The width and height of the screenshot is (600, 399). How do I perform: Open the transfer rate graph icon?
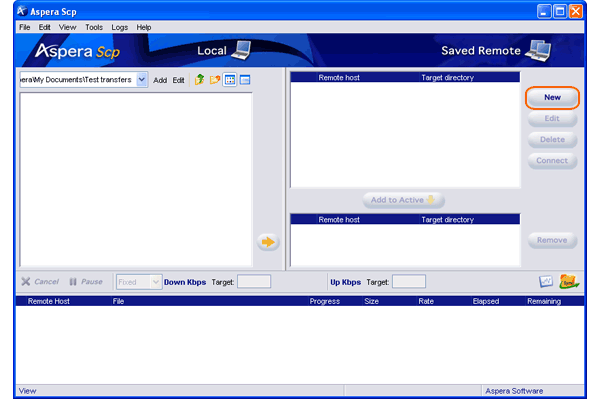[x=546, y=282]
